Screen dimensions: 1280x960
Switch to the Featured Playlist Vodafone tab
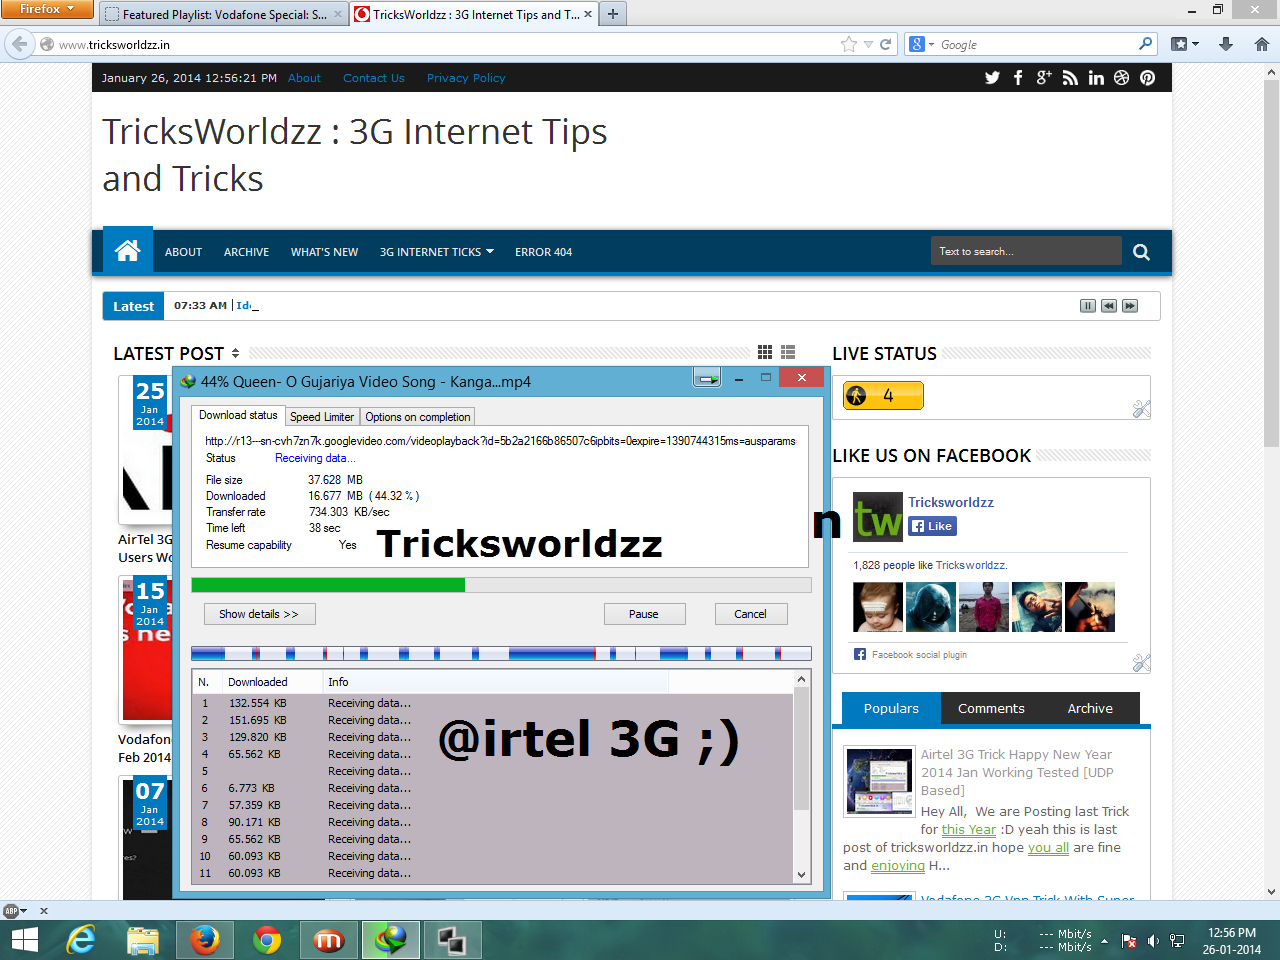(223, 14)
